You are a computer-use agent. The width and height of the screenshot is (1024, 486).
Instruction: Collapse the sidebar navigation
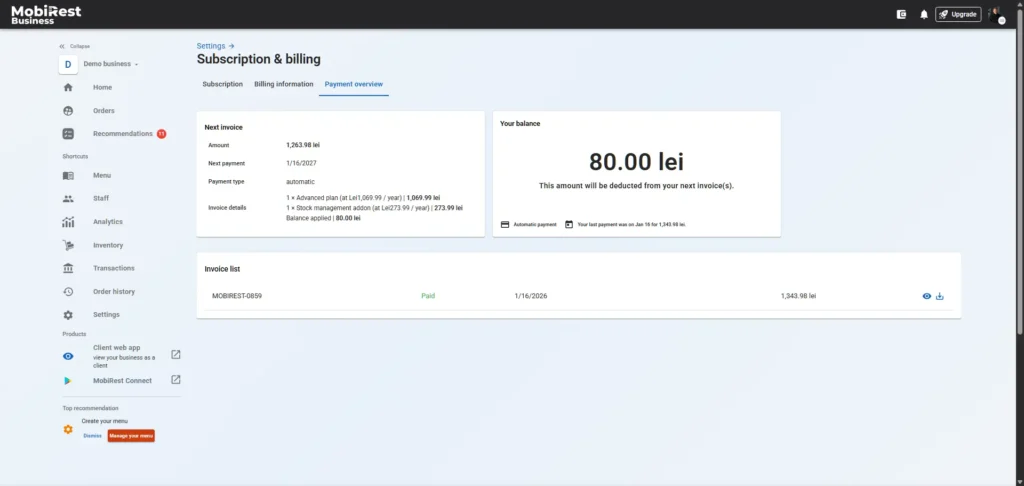(x=76, y=46)
